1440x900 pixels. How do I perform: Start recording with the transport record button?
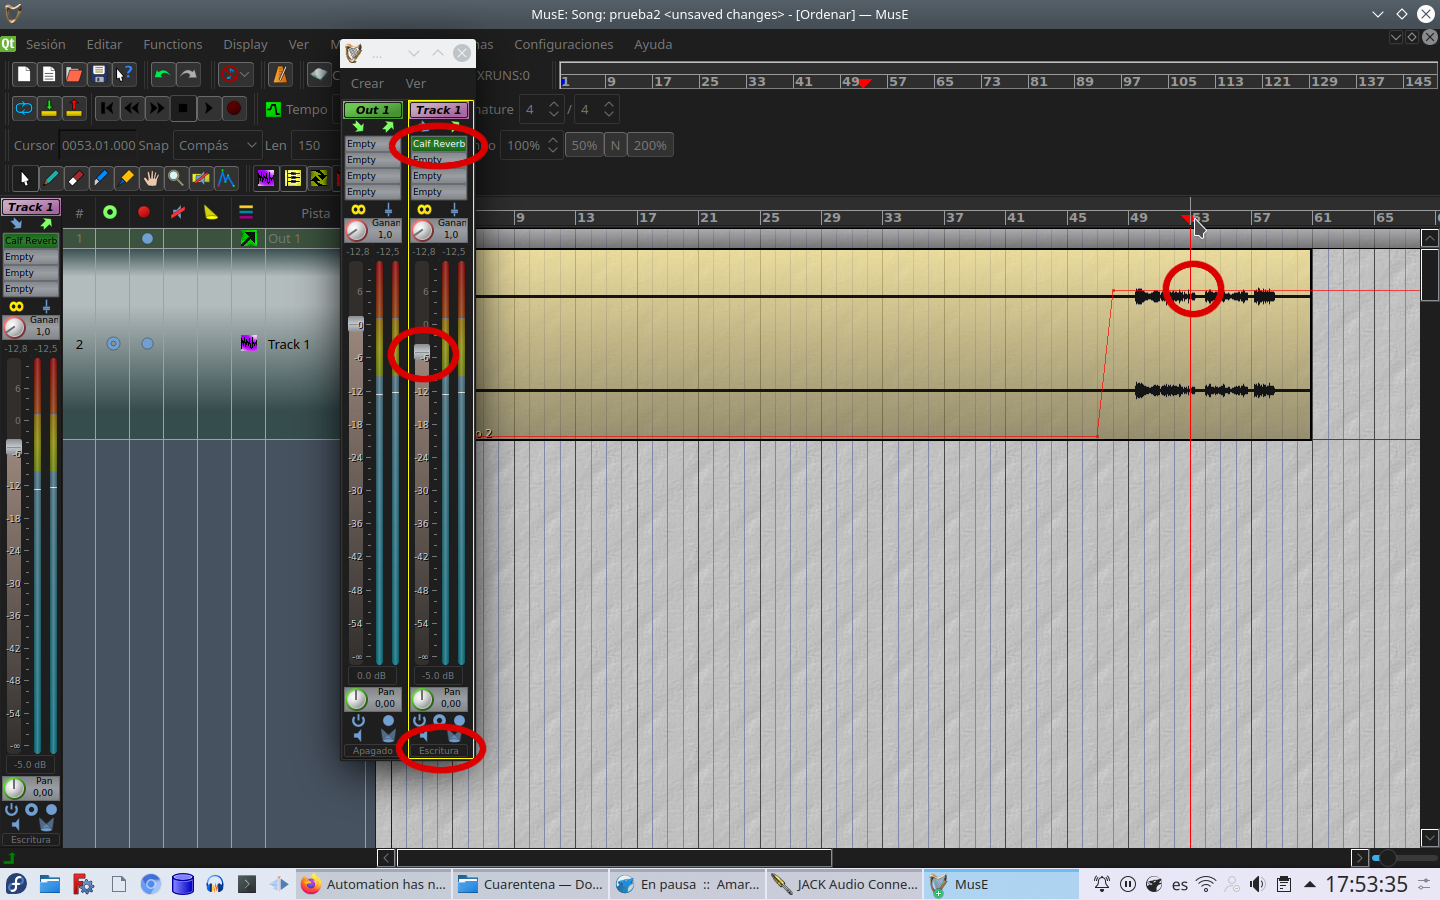(x=233, y=108)
